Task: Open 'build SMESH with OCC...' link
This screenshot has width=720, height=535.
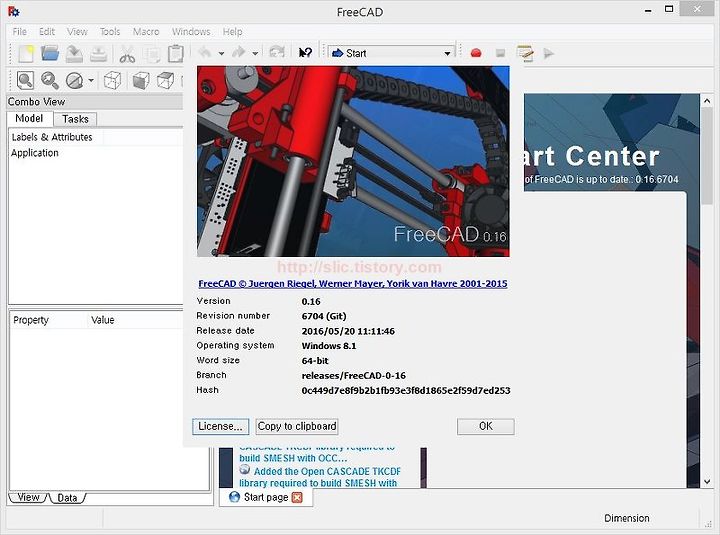Action: pyautogui.click(x=293, y=458)
